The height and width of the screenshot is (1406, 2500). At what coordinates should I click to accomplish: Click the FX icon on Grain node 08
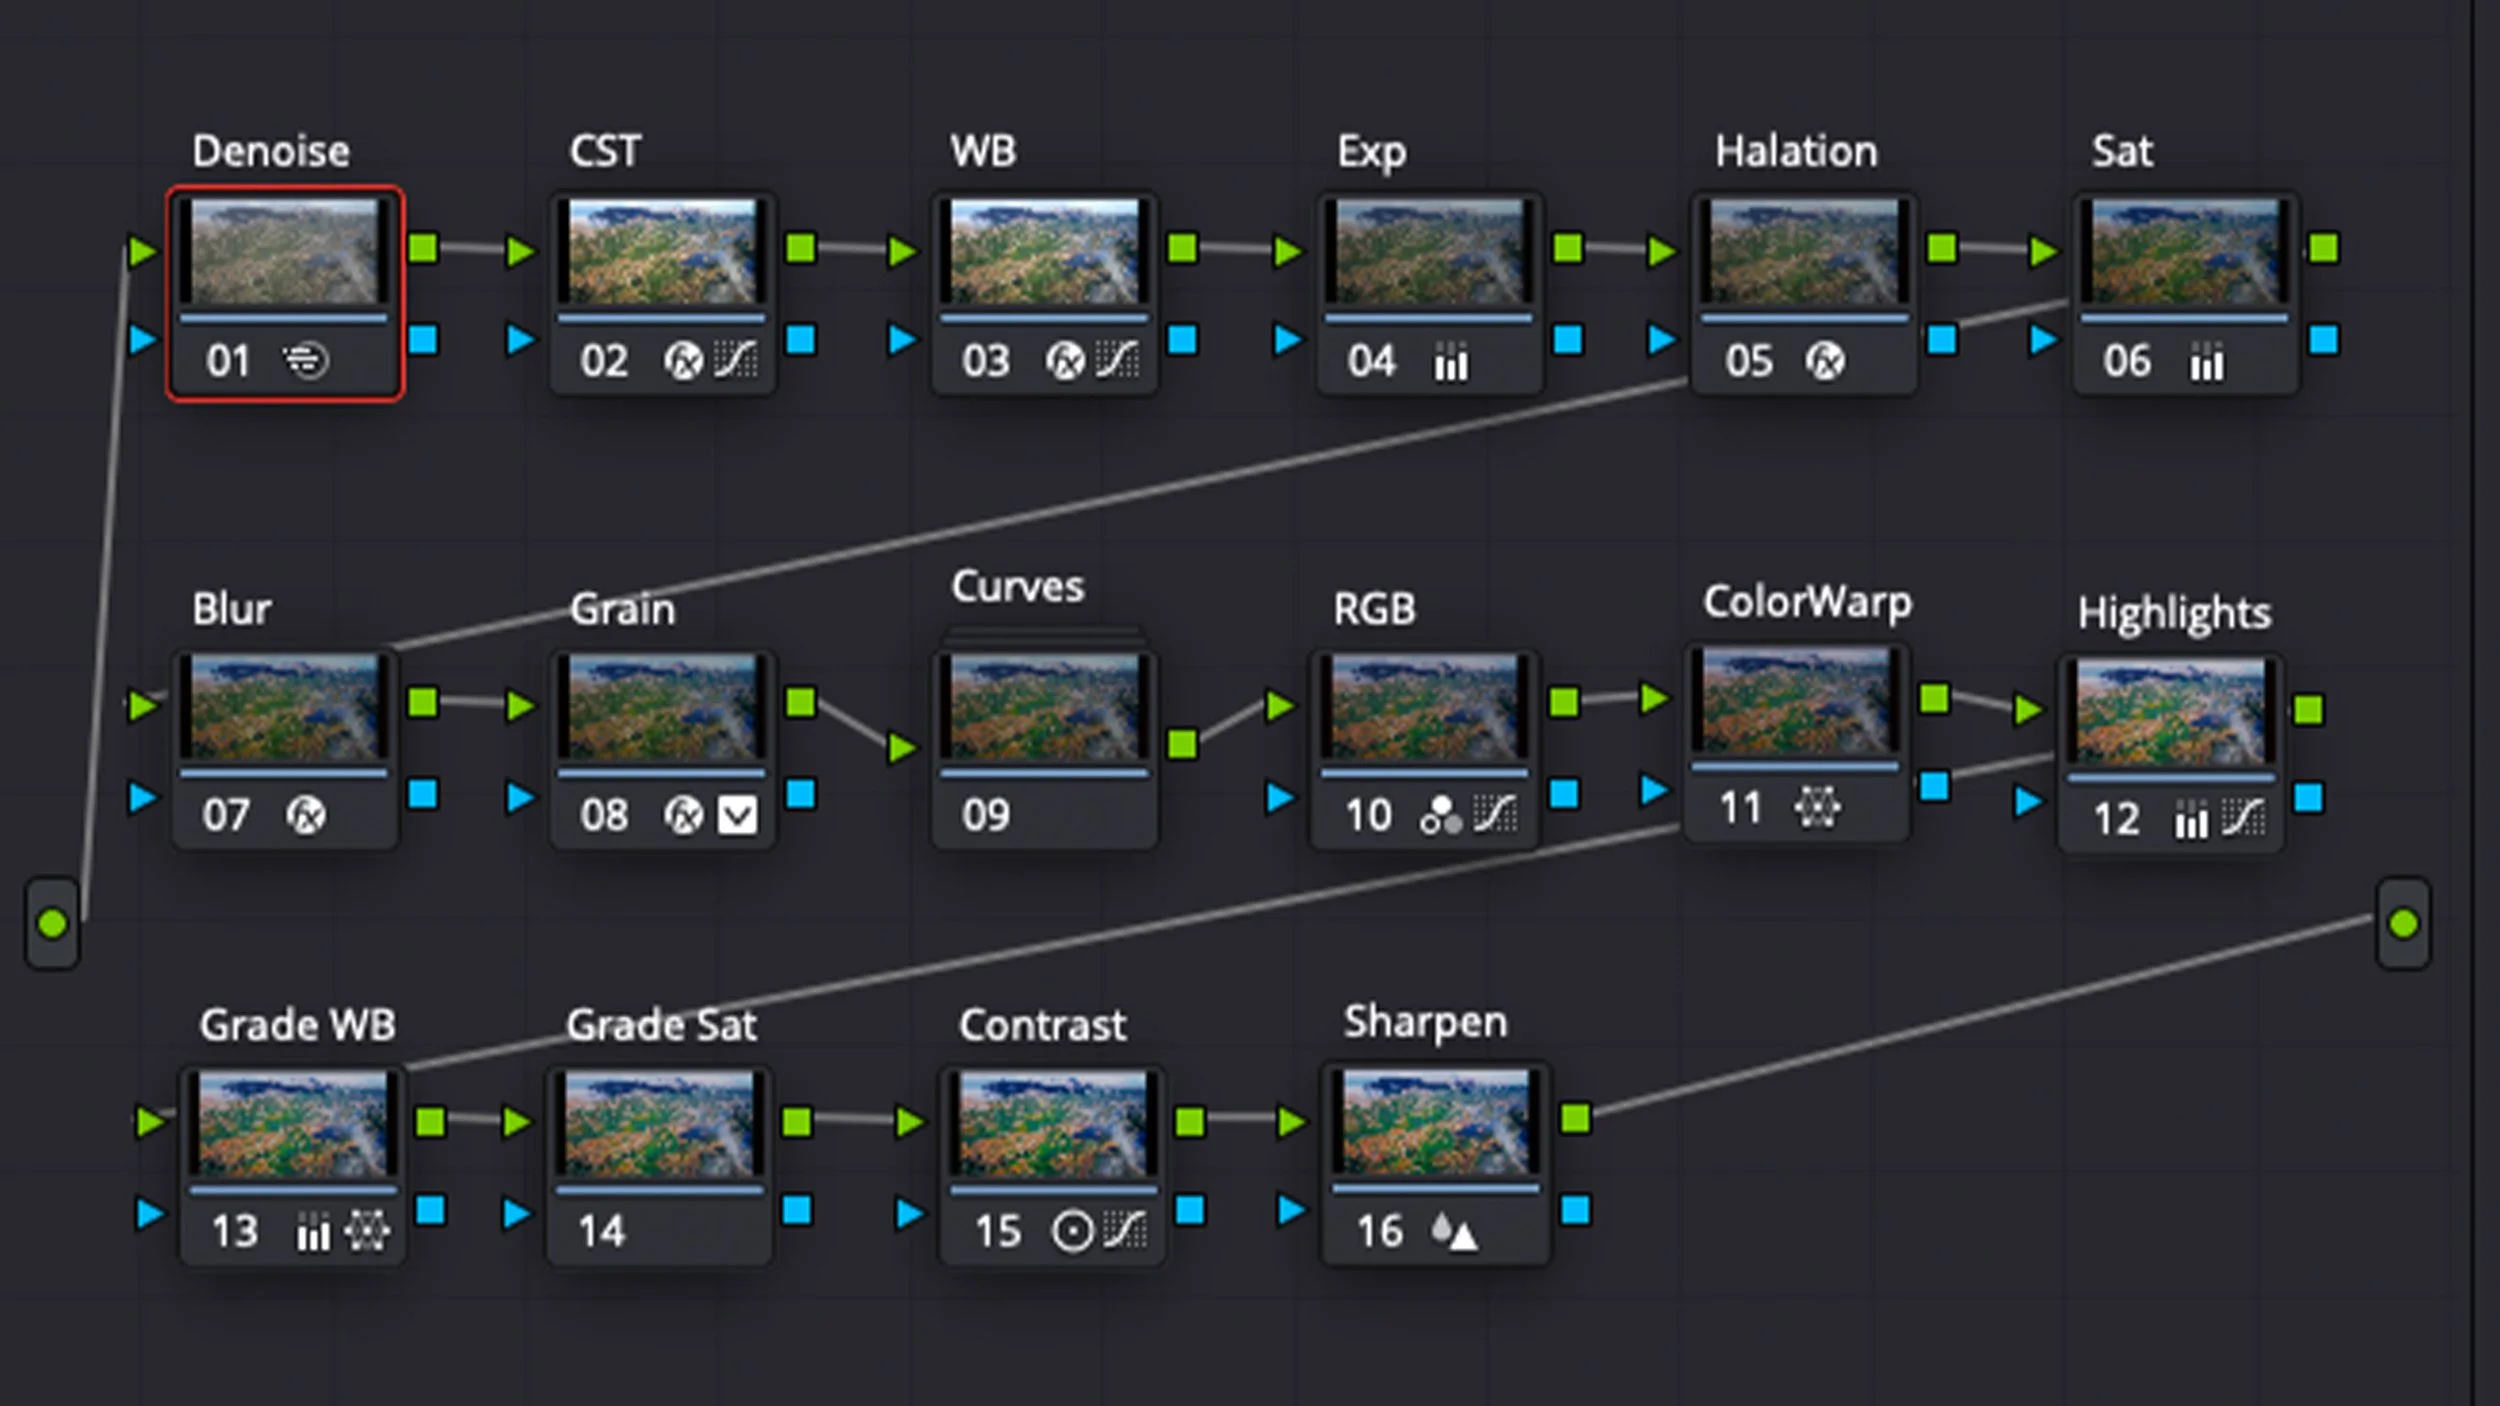point(684,816)
